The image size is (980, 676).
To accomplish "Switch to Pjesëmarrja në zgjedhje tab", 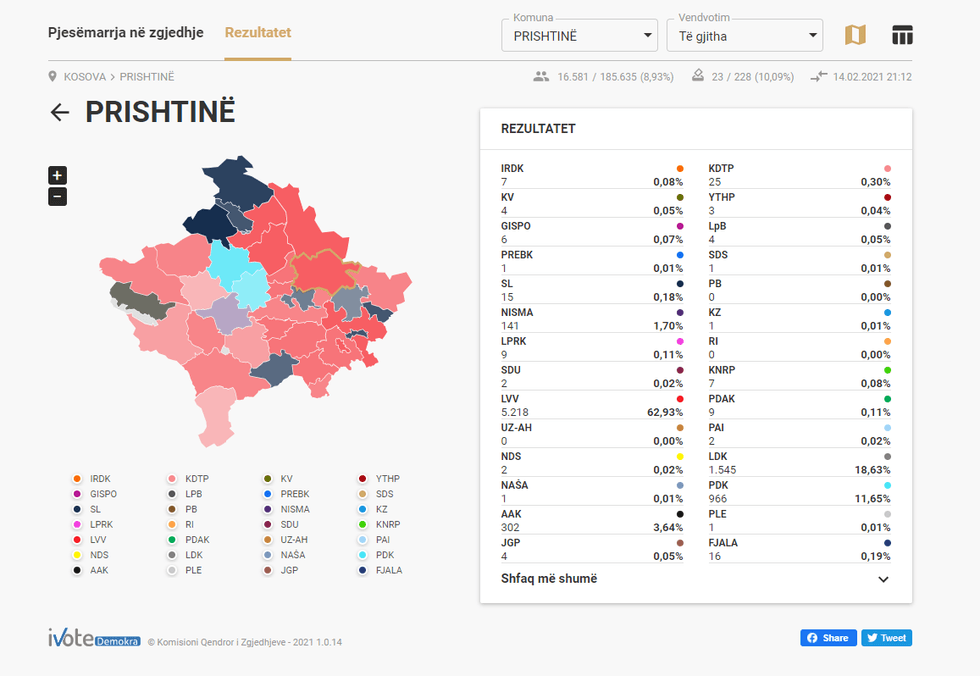I will pos(126,33).
